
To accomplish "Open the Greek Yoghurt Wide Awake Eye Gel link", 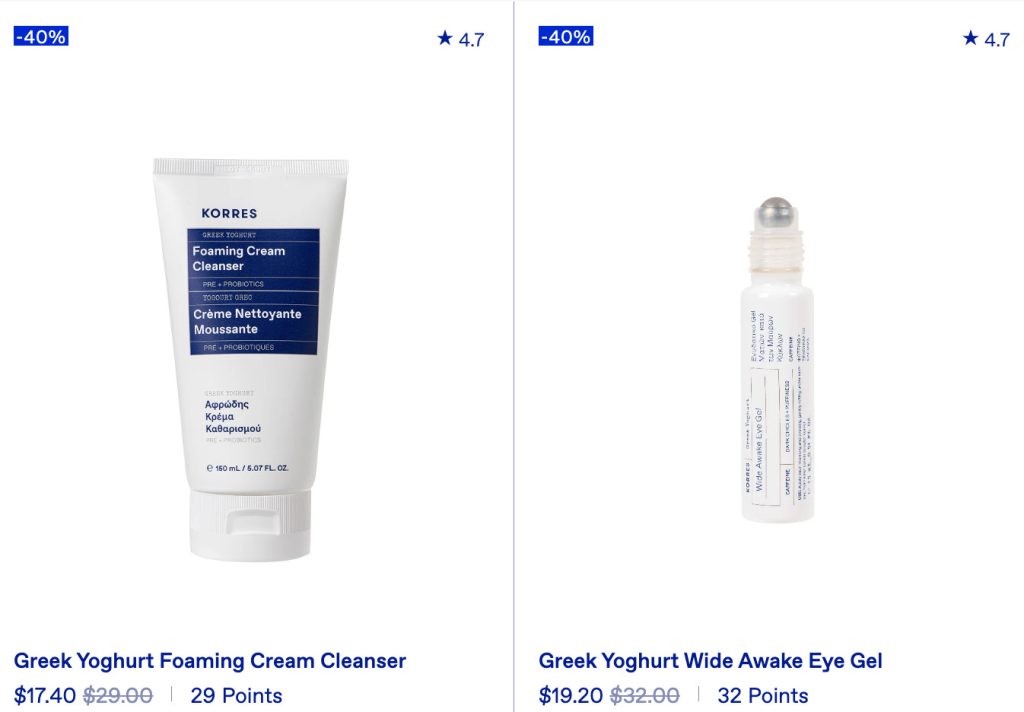I will pos(710,660).
